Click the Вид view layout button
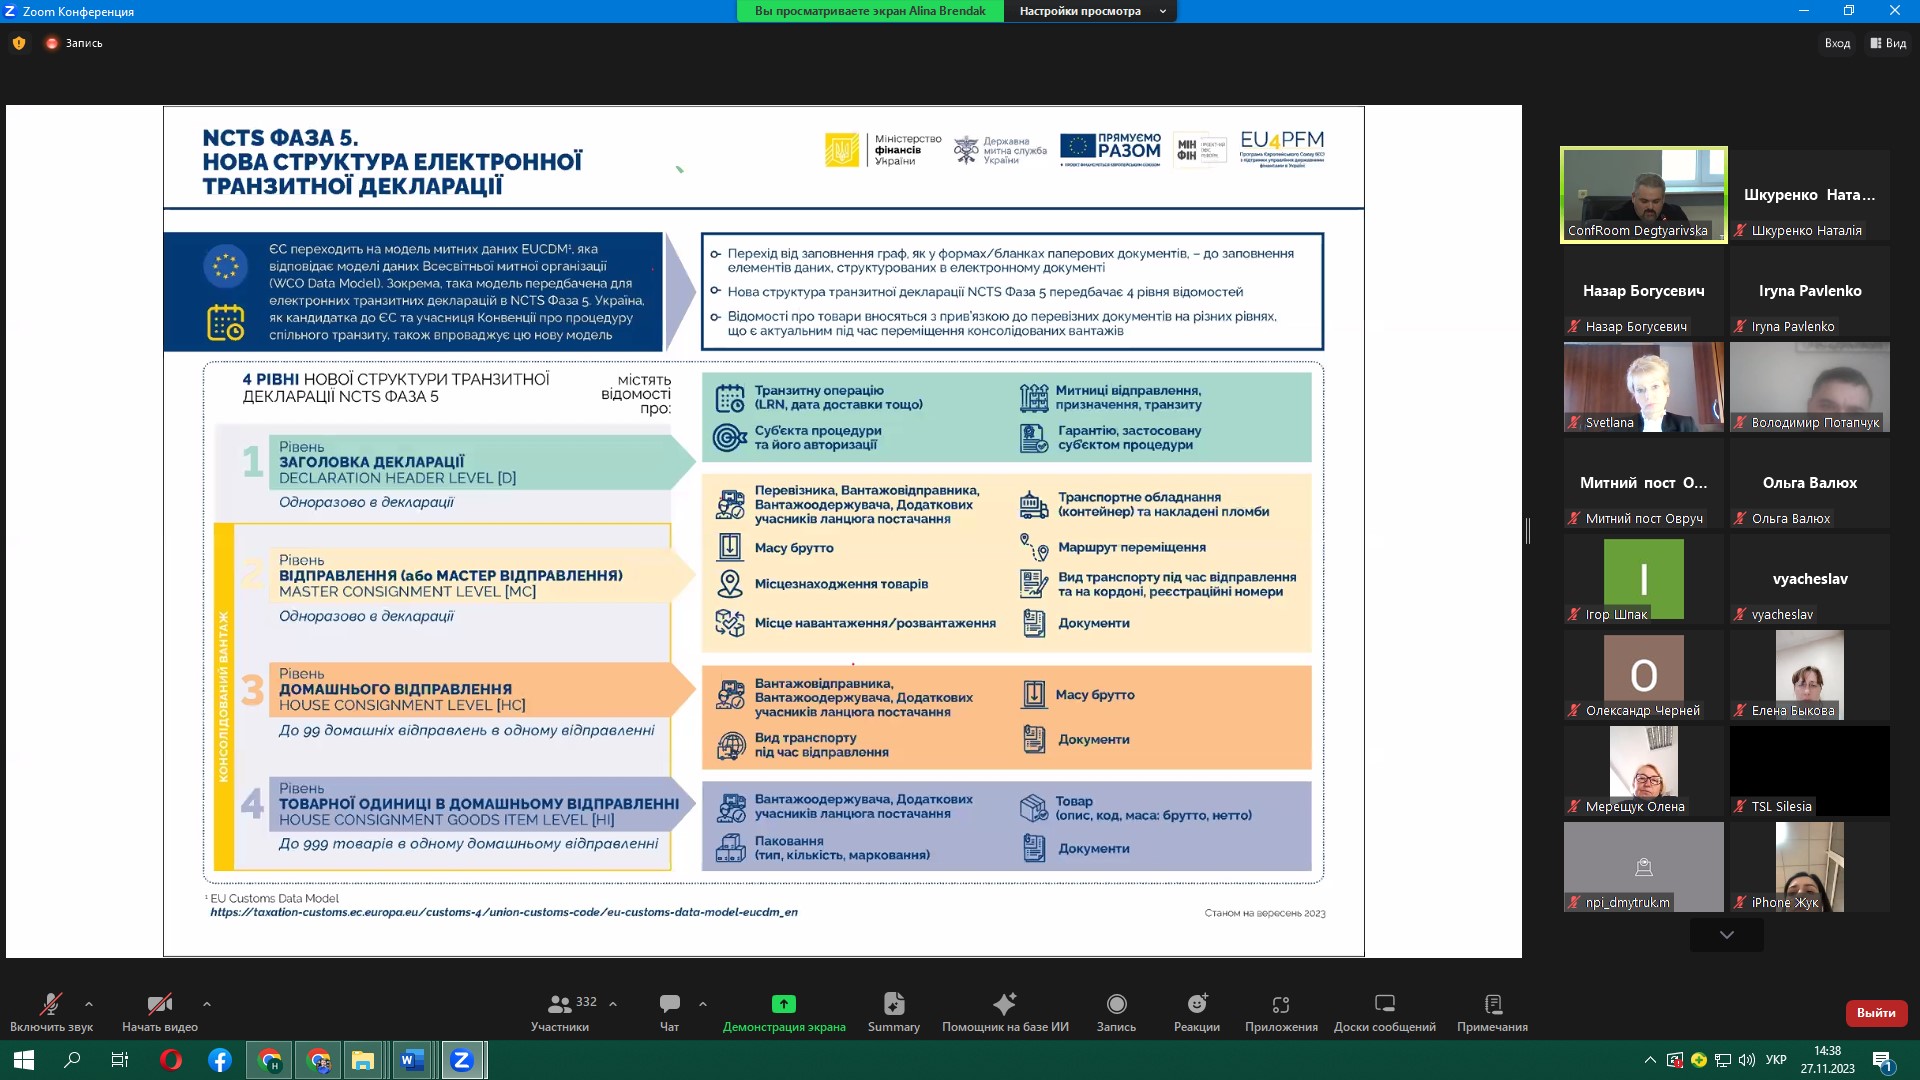1920x1080 pixels. pyautogui.click(x=1888, y=43)
